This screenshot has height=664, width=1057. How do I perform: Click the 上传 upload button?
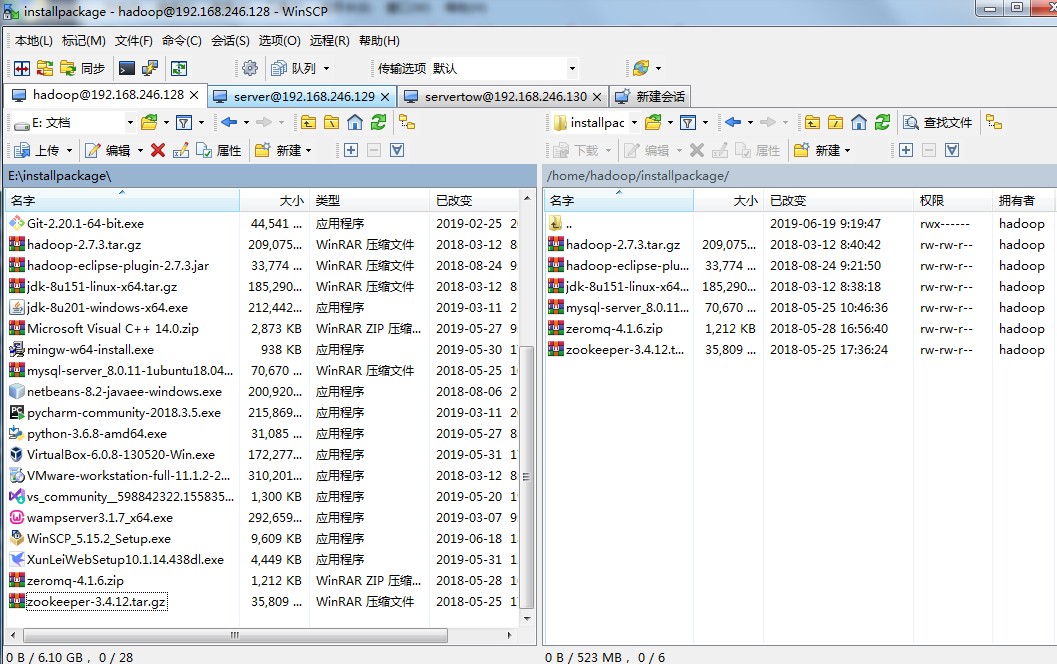[x=37, y=150]
